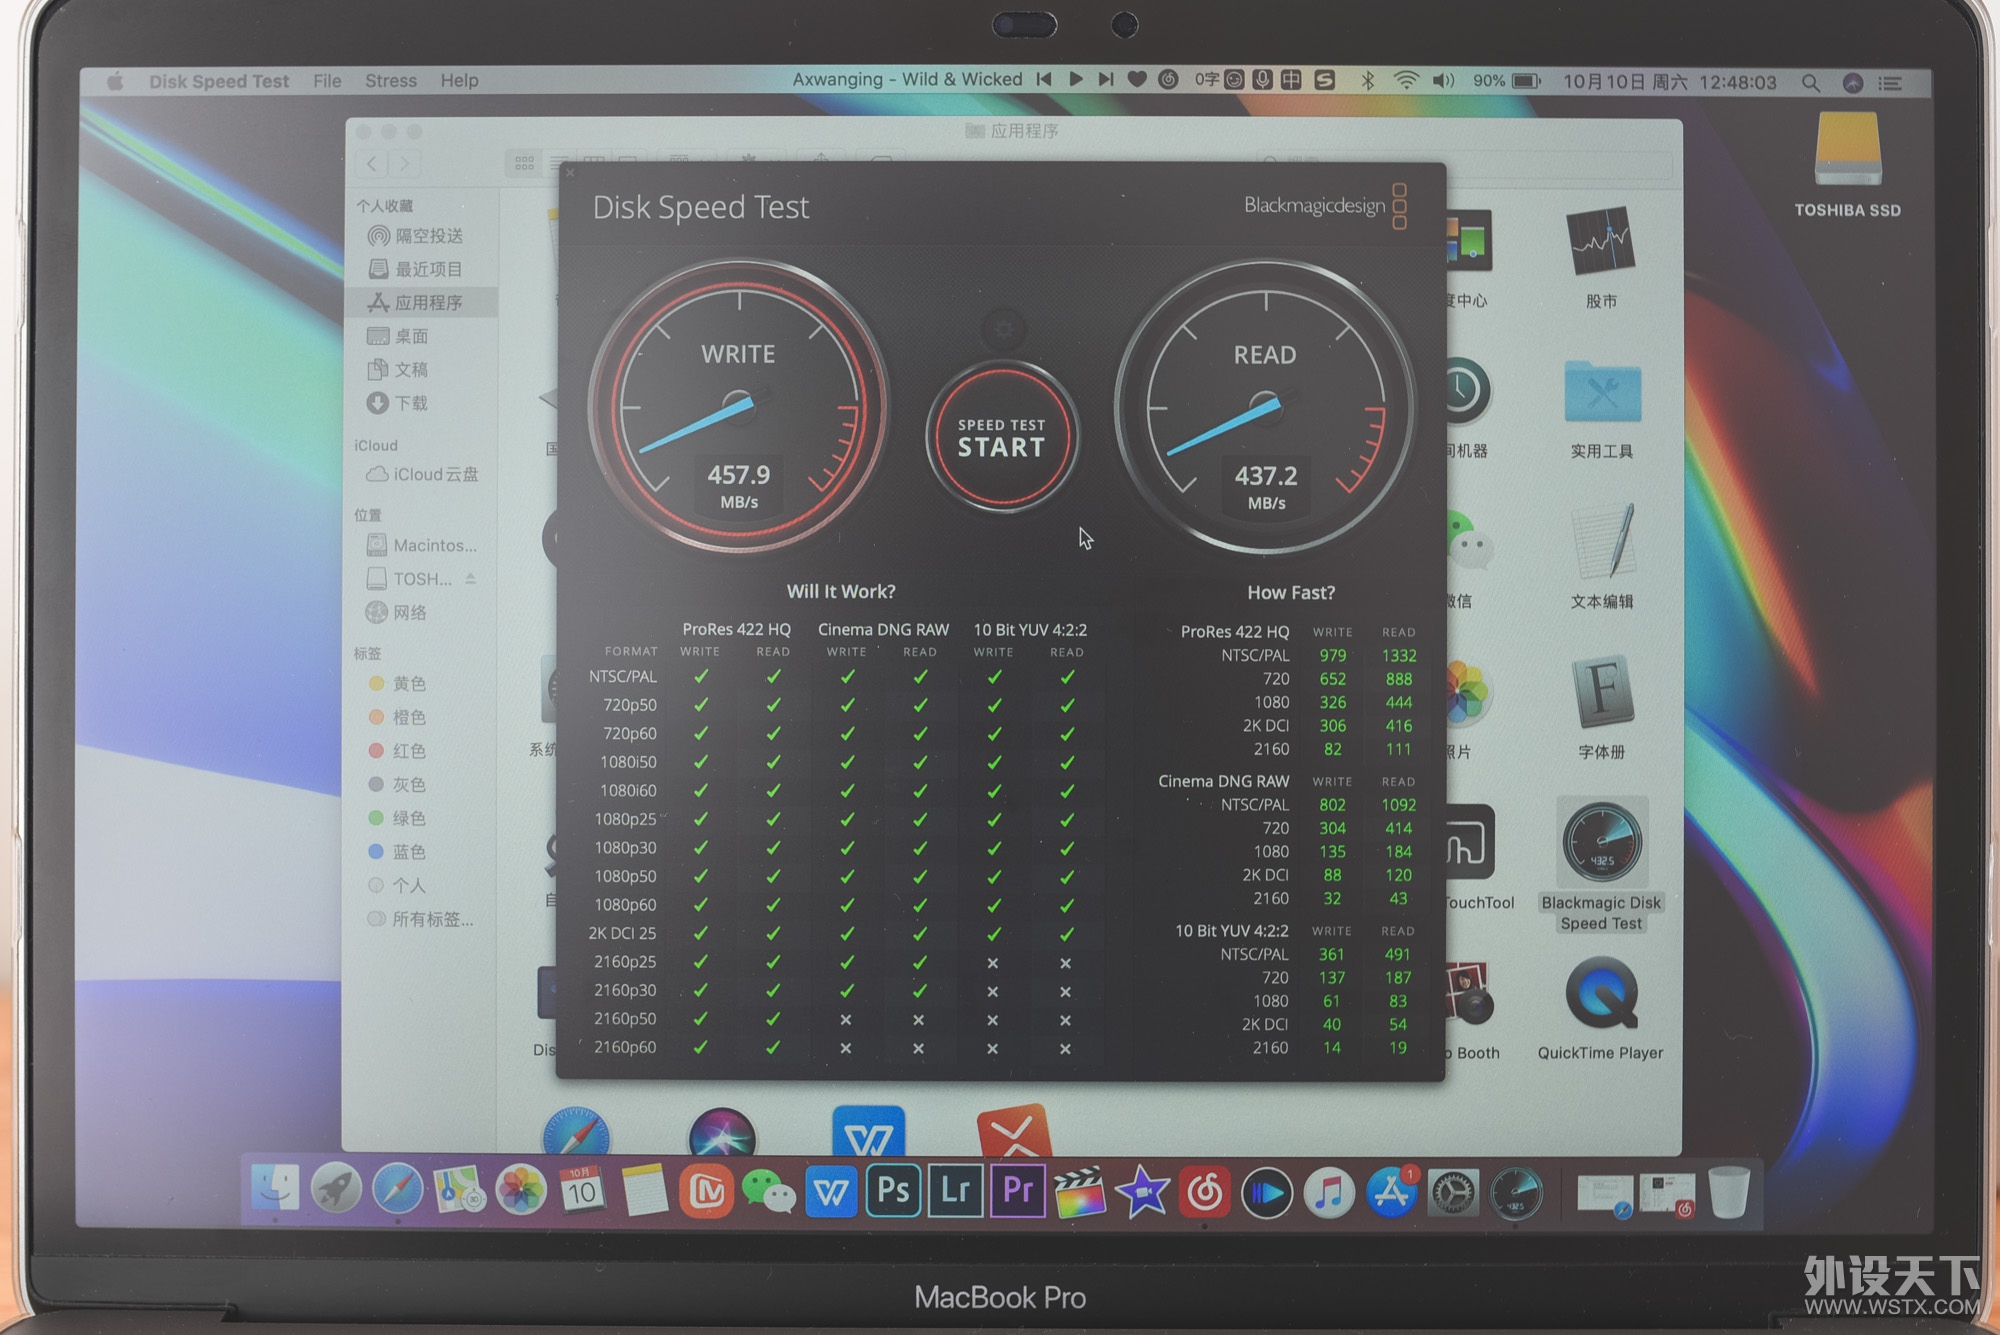
Task: Open the settings gear above START
Action: [1003, 327]
